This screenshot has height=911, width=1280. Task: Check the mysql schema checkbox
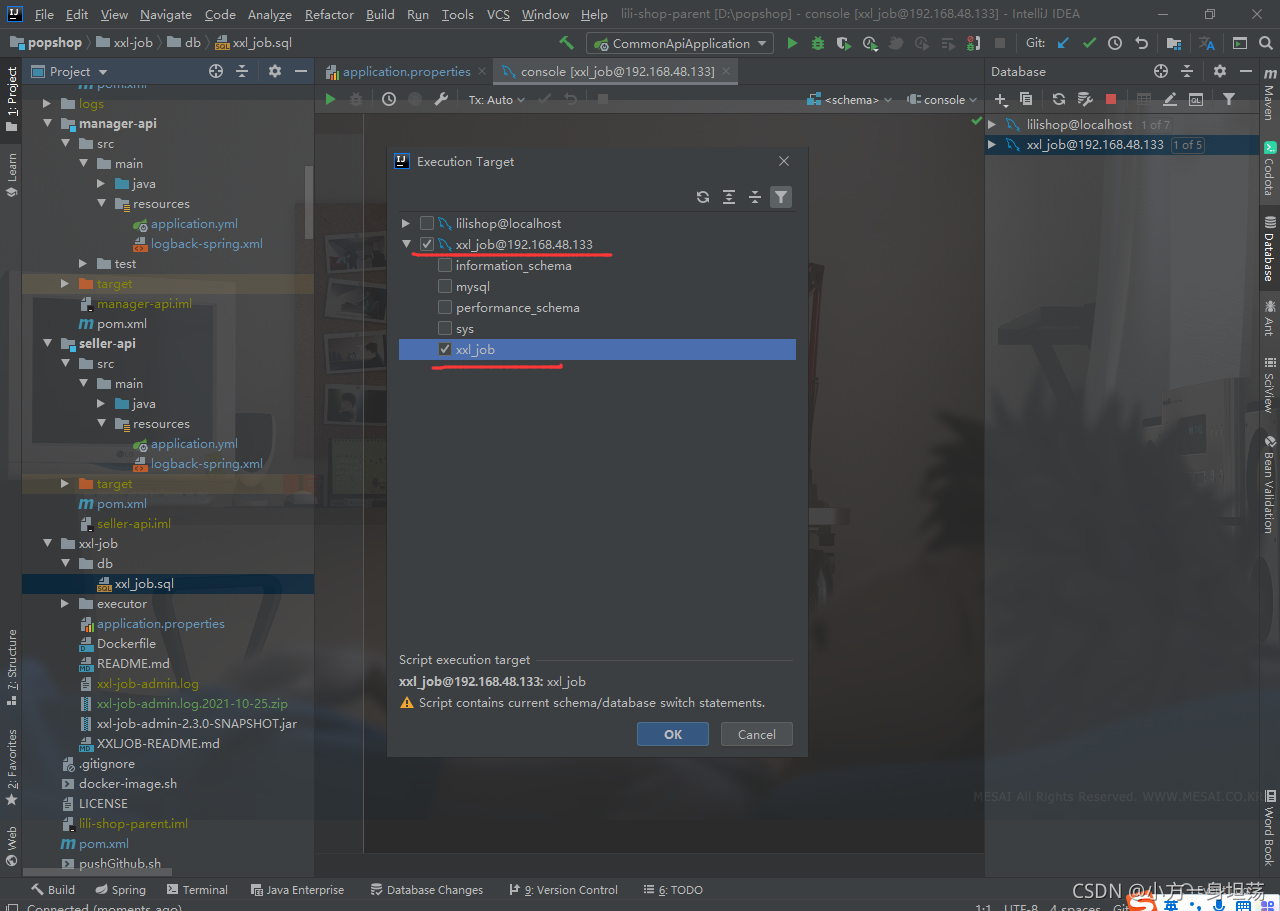pyautogui.click(x=445, y=286)
